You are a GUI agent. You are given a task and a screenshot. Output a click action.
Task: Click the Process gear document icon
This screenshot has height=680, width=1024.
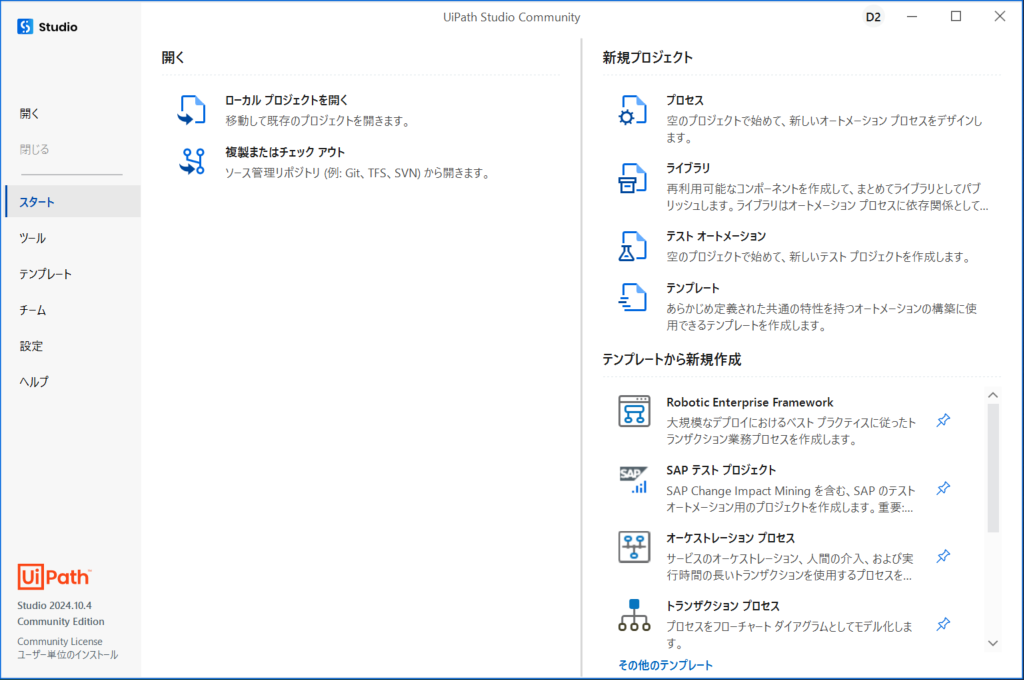coord(632,110)
